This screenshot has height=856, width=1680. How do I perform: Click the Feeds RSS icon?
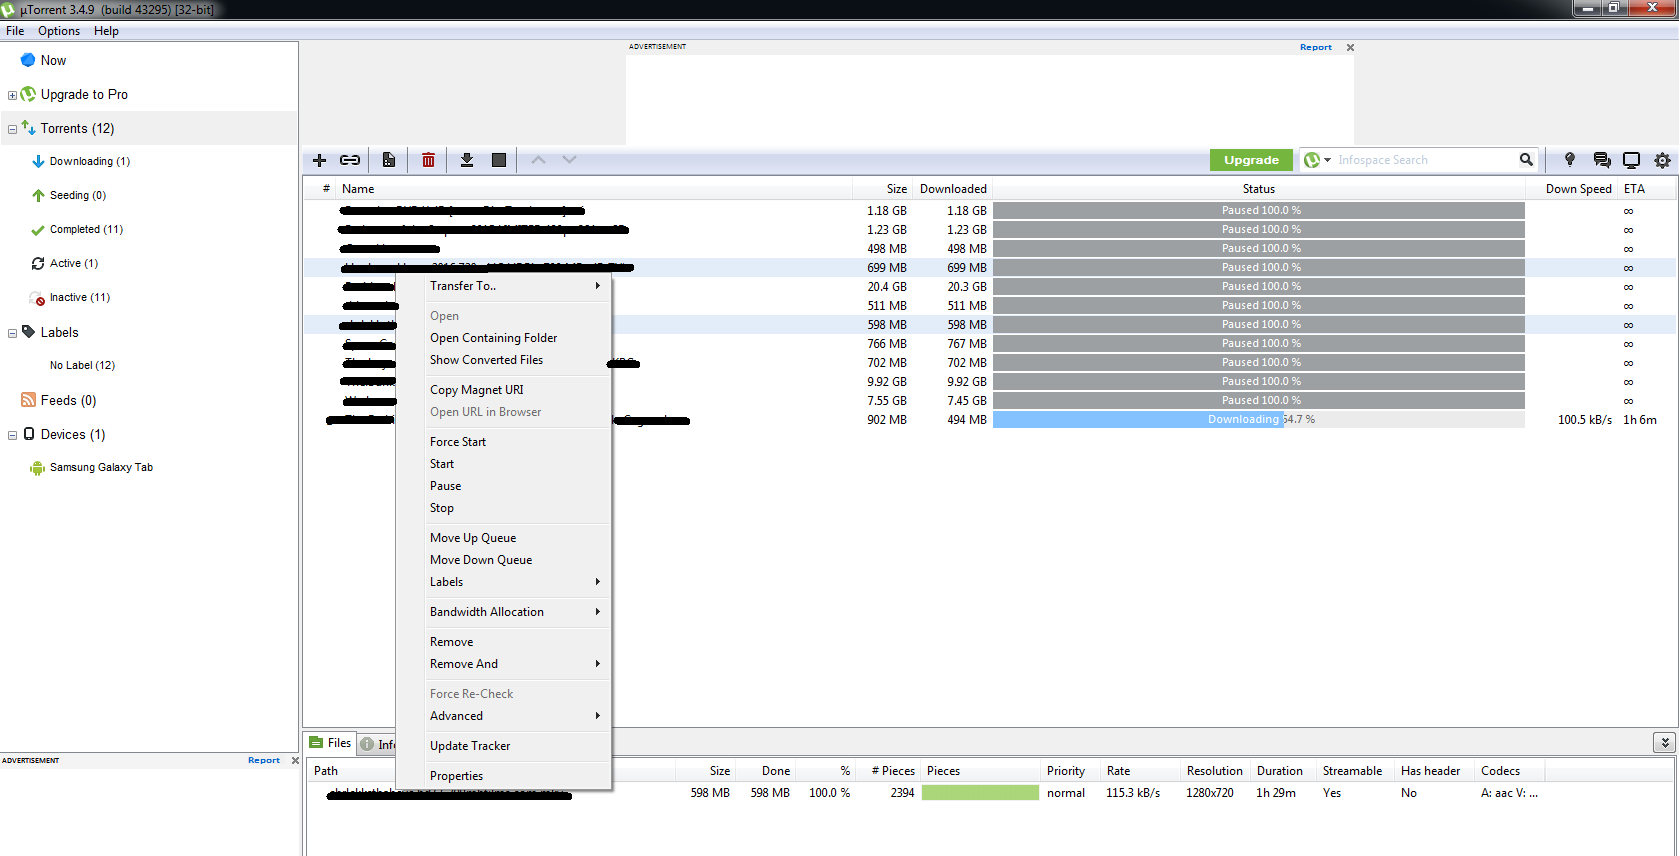pyautogui.click(x=28, y=400)
